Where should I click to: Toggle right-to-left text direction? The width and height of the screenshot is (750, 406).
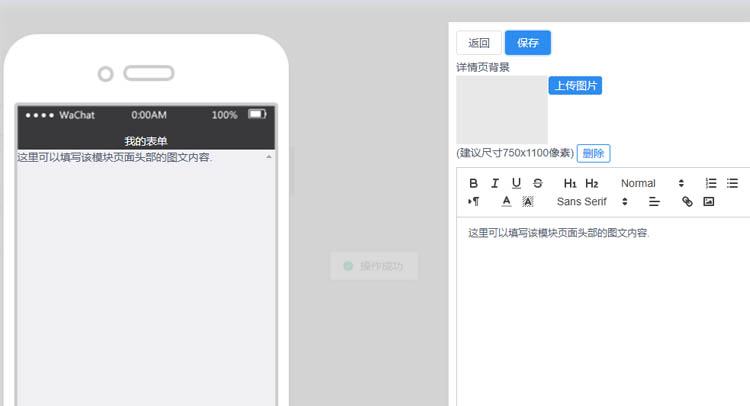pos(474,201)
